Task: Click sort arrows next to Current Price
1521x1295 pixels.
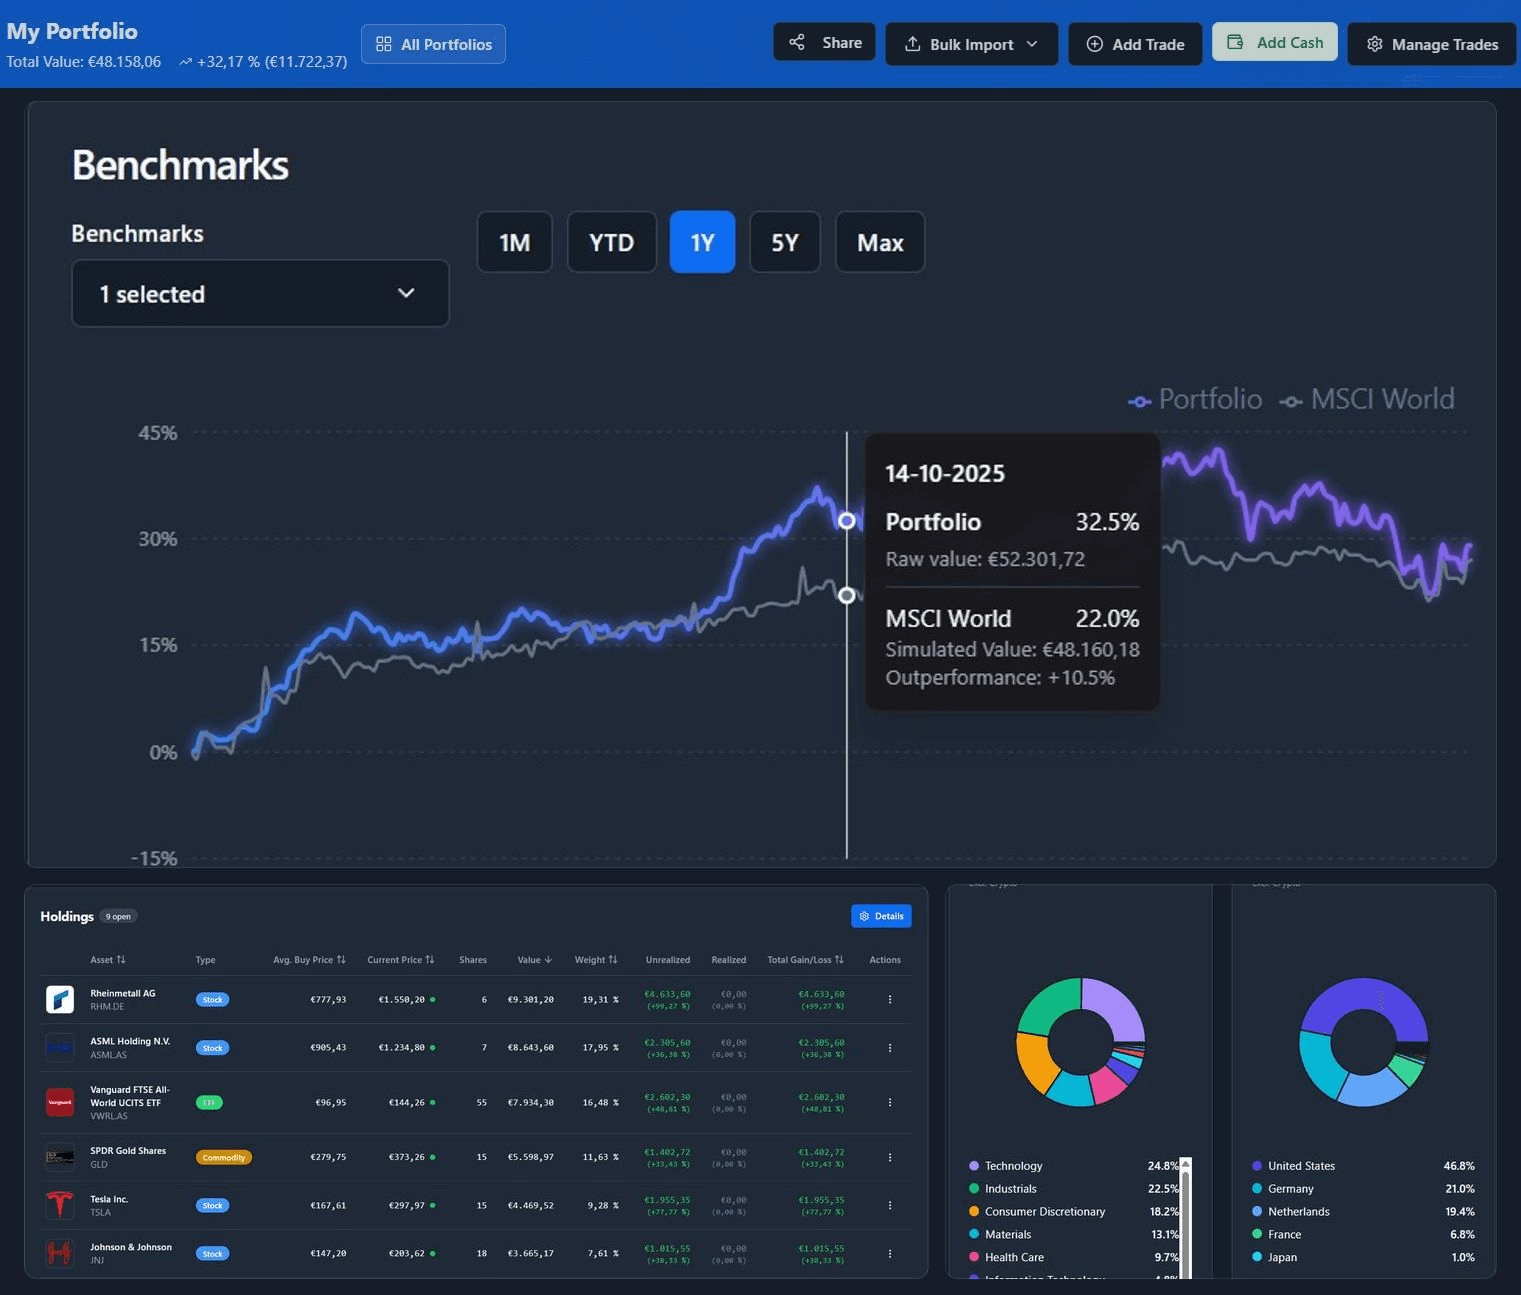Action: click(x=430, y=959)
